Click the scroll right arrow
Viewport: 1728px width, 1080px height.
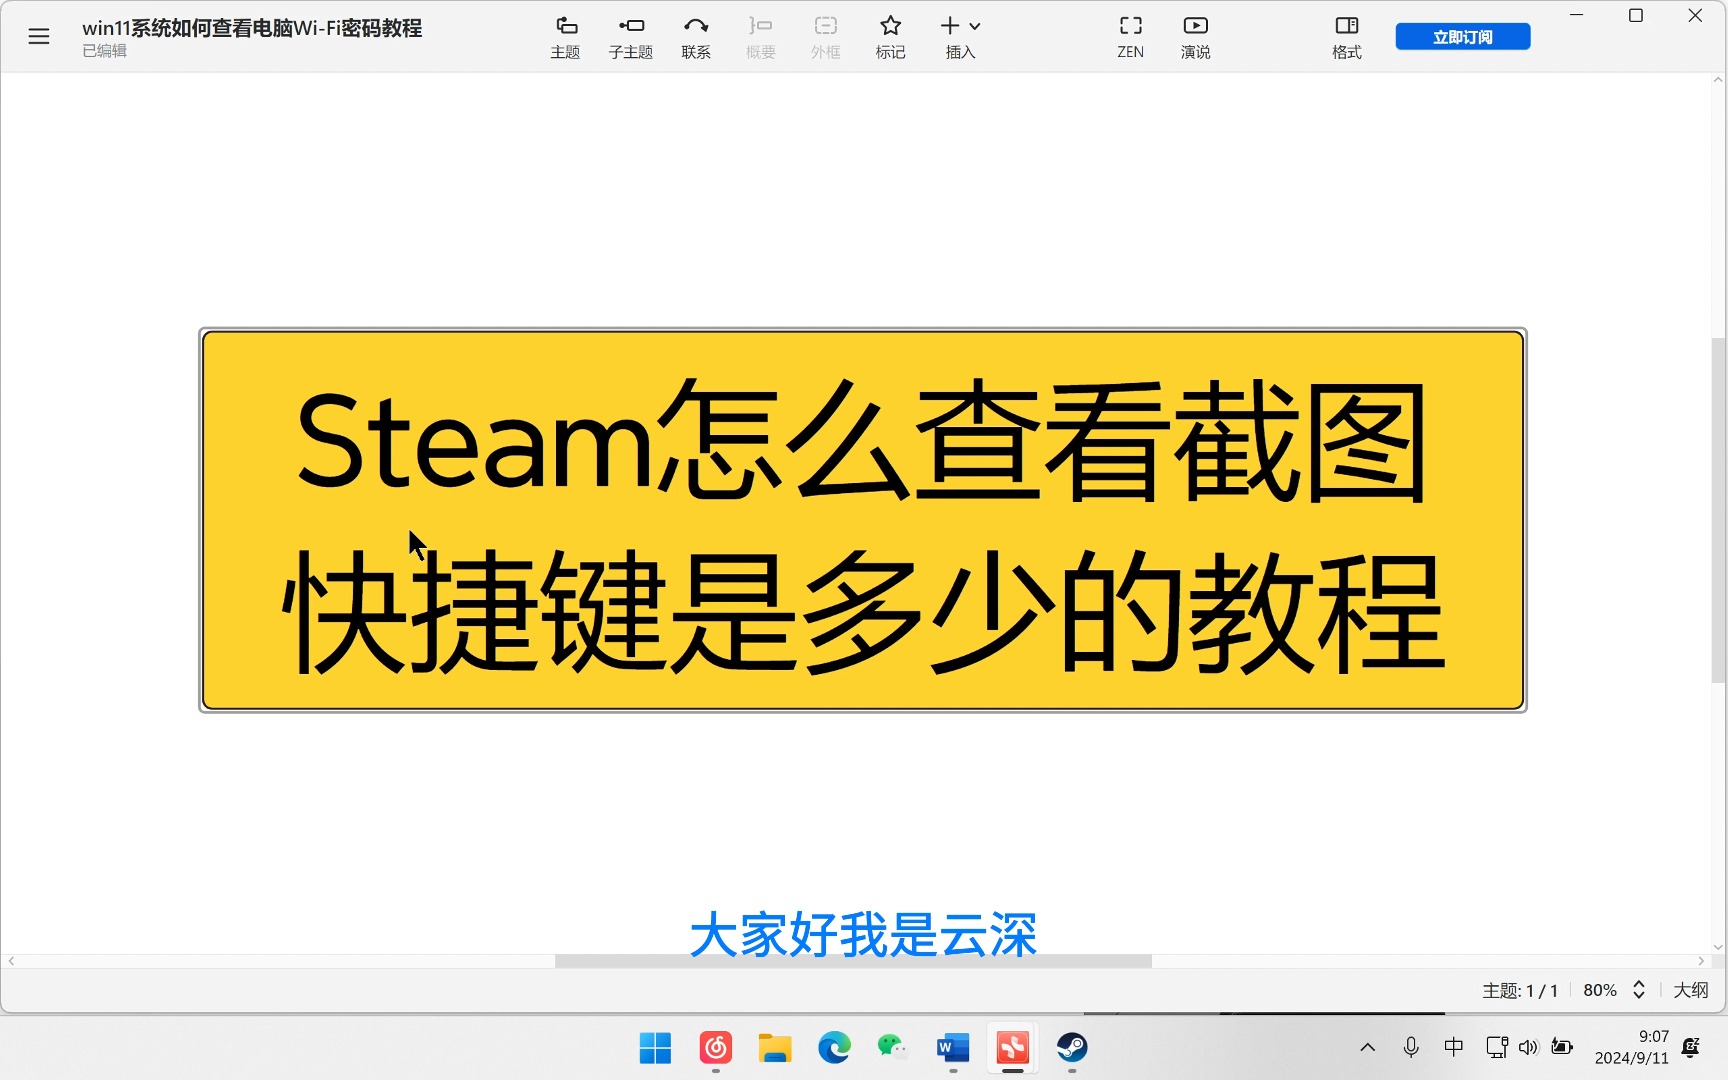pos(1701,961)
